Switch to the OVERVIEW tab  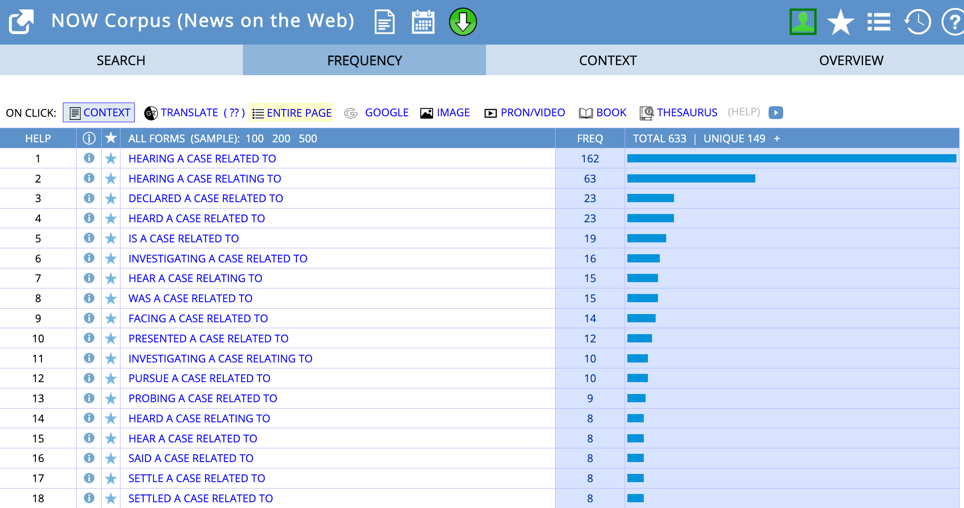tap(851, 60)
